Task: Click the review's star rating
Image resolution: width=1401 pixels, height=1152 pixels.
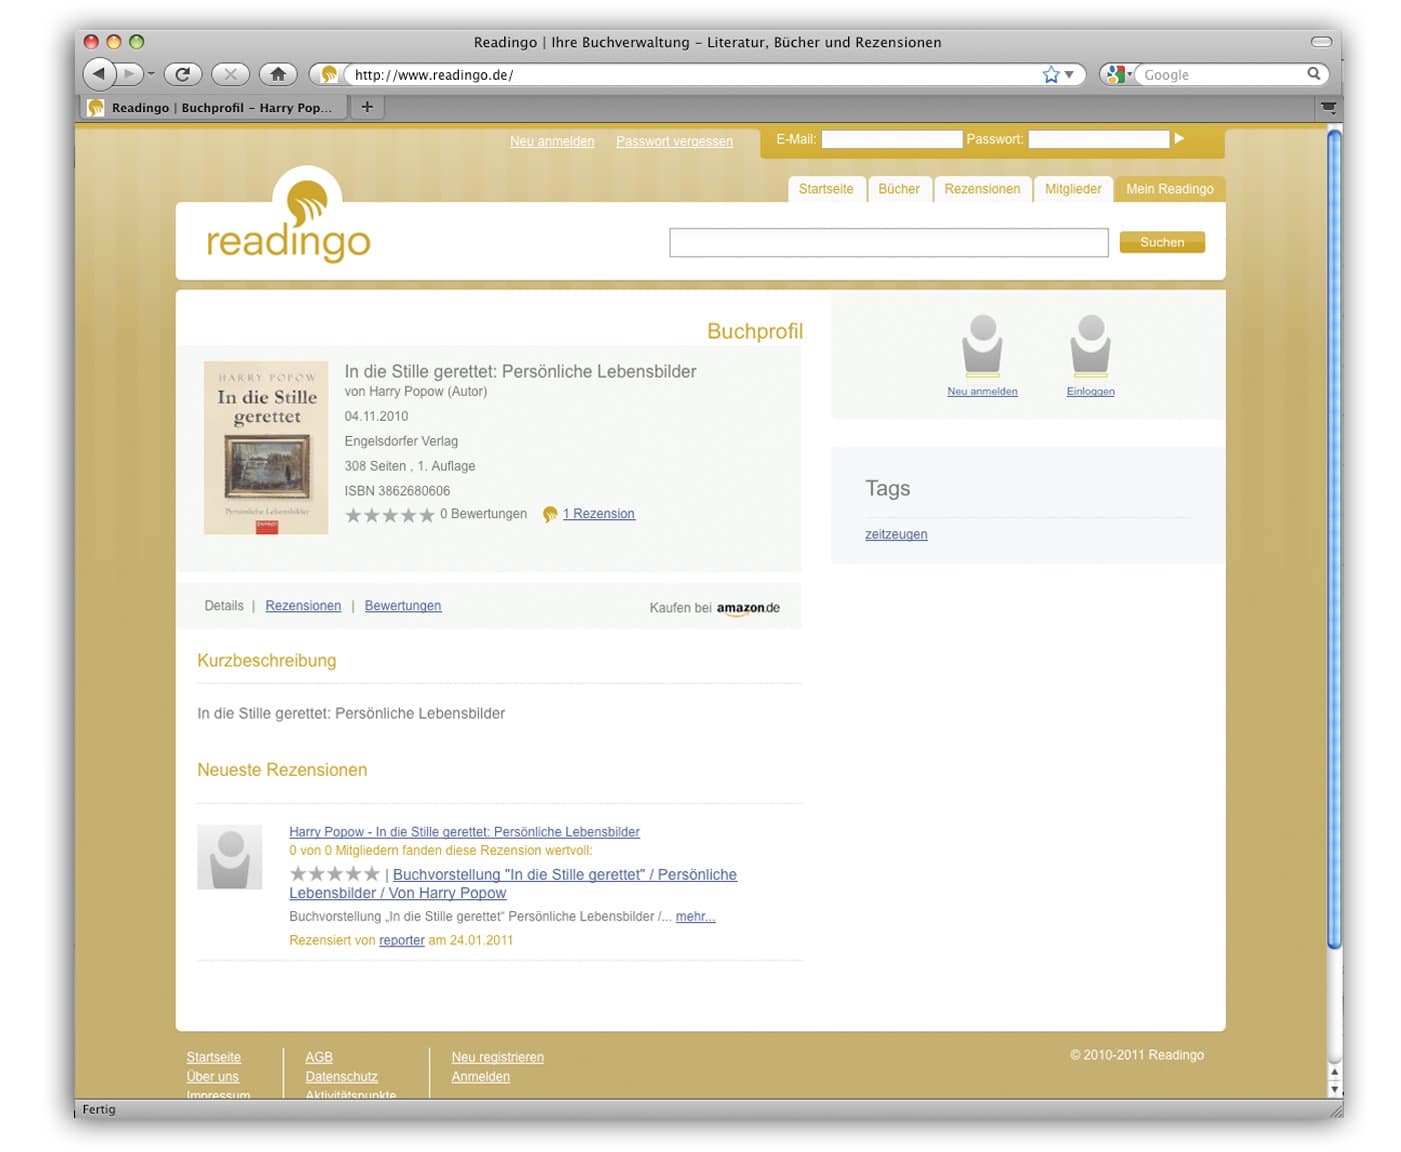Action: tap(334, 874)
